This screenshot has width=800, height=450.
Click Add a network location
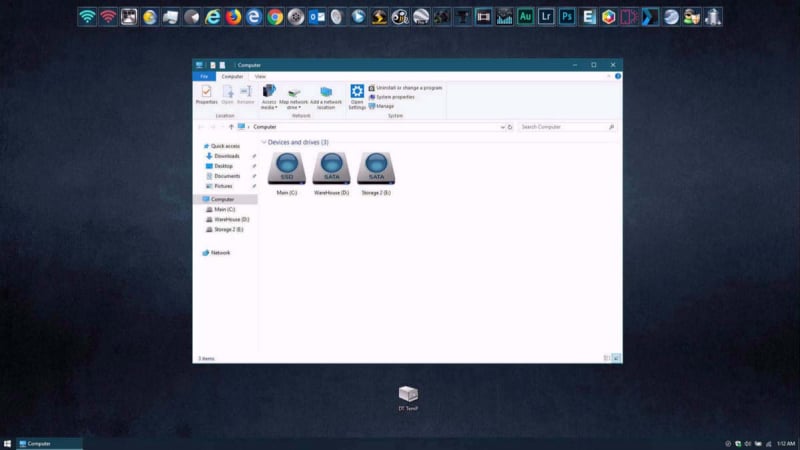click(x=326, y=97)
